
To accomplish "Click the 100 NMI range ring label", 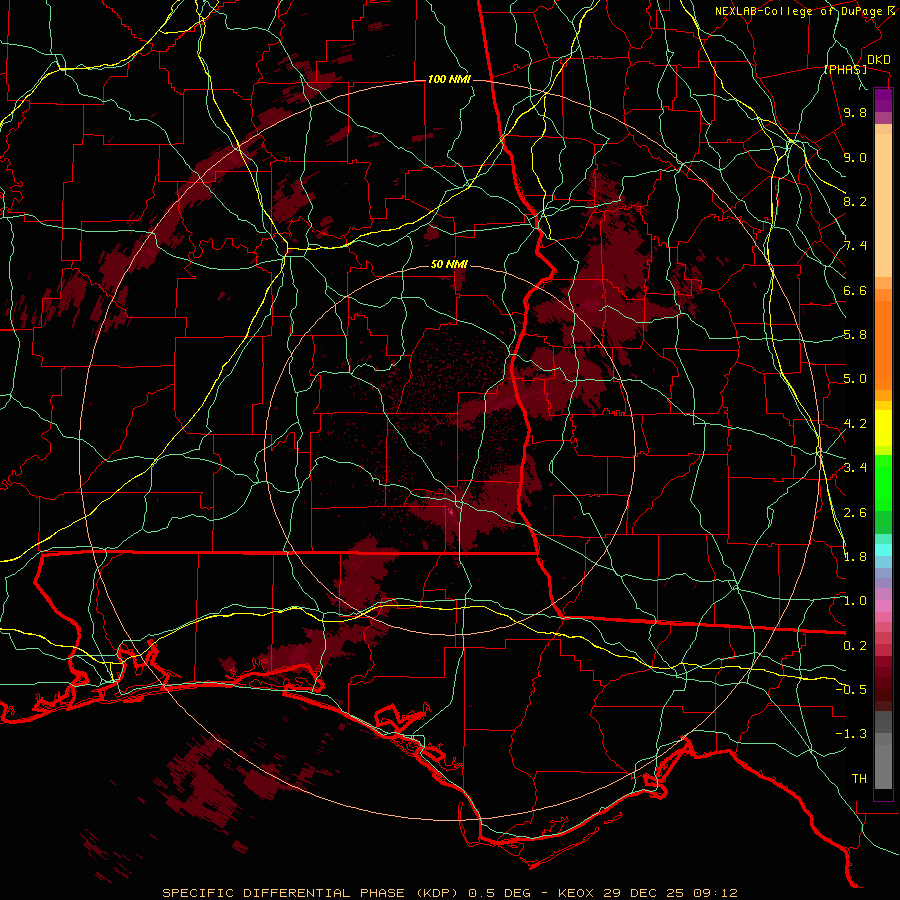I will [x=449, y=79].
